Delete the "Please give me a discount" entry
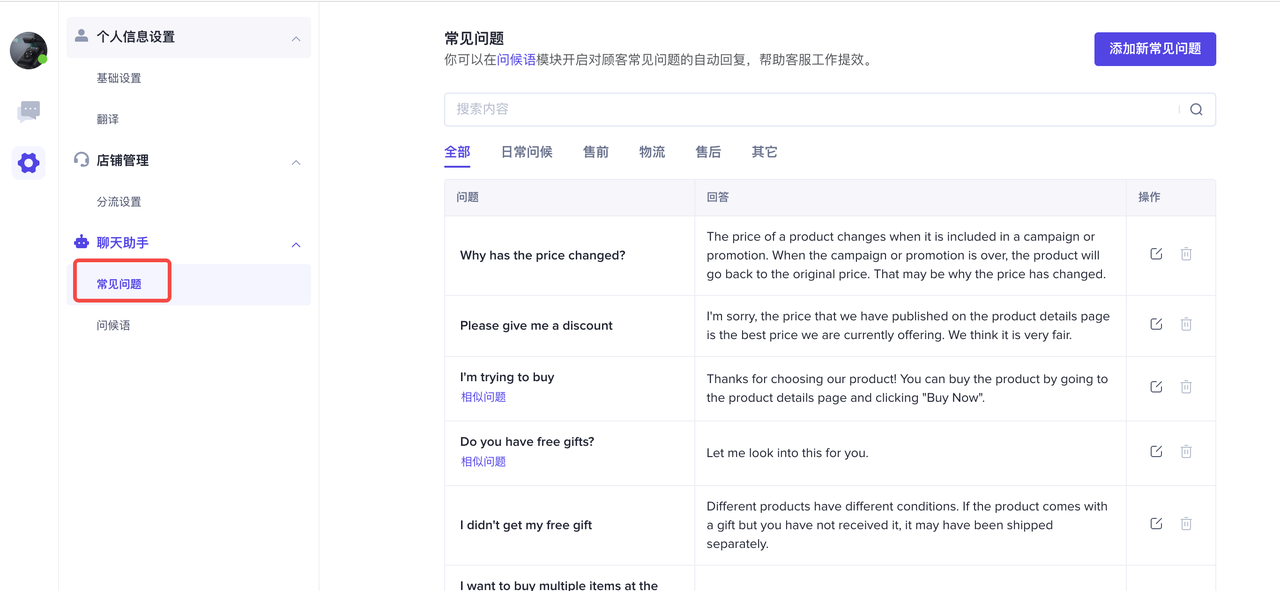The width and height of the screenshot is (1280, 591). (x=1186, y=324)
